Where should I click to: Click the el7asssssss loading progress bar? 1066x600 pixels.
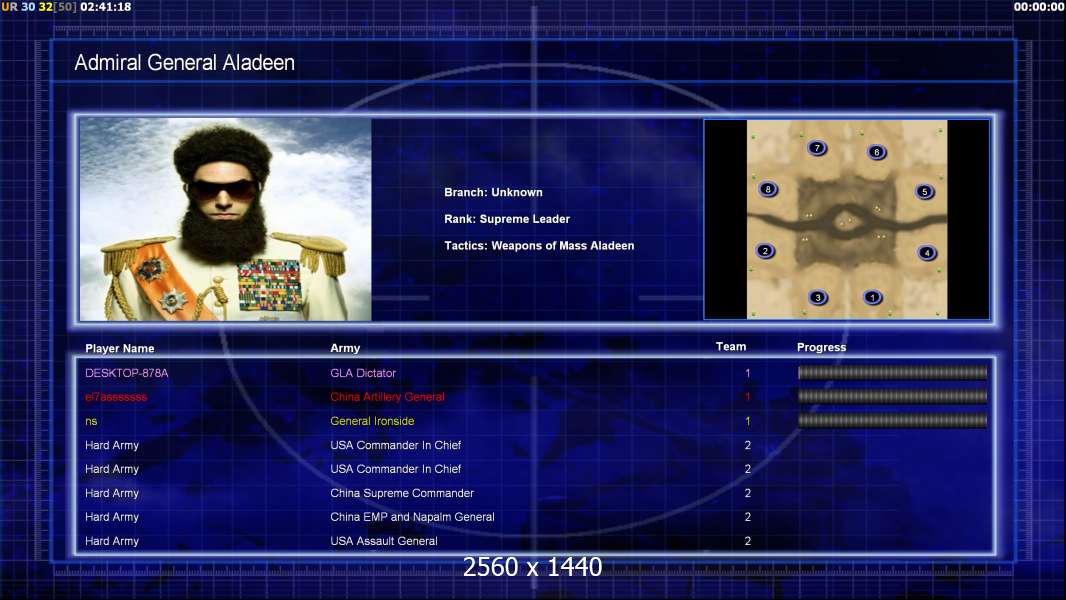pyautogui.click(x=892, y=396)
